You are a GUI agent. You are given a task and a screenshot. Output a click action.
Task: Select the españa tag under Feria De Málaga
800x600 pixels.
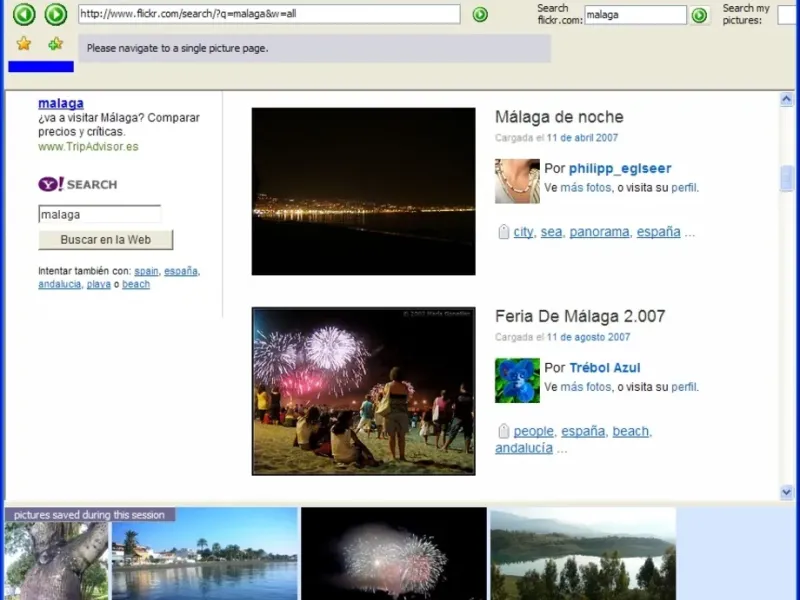pos(583,431)
